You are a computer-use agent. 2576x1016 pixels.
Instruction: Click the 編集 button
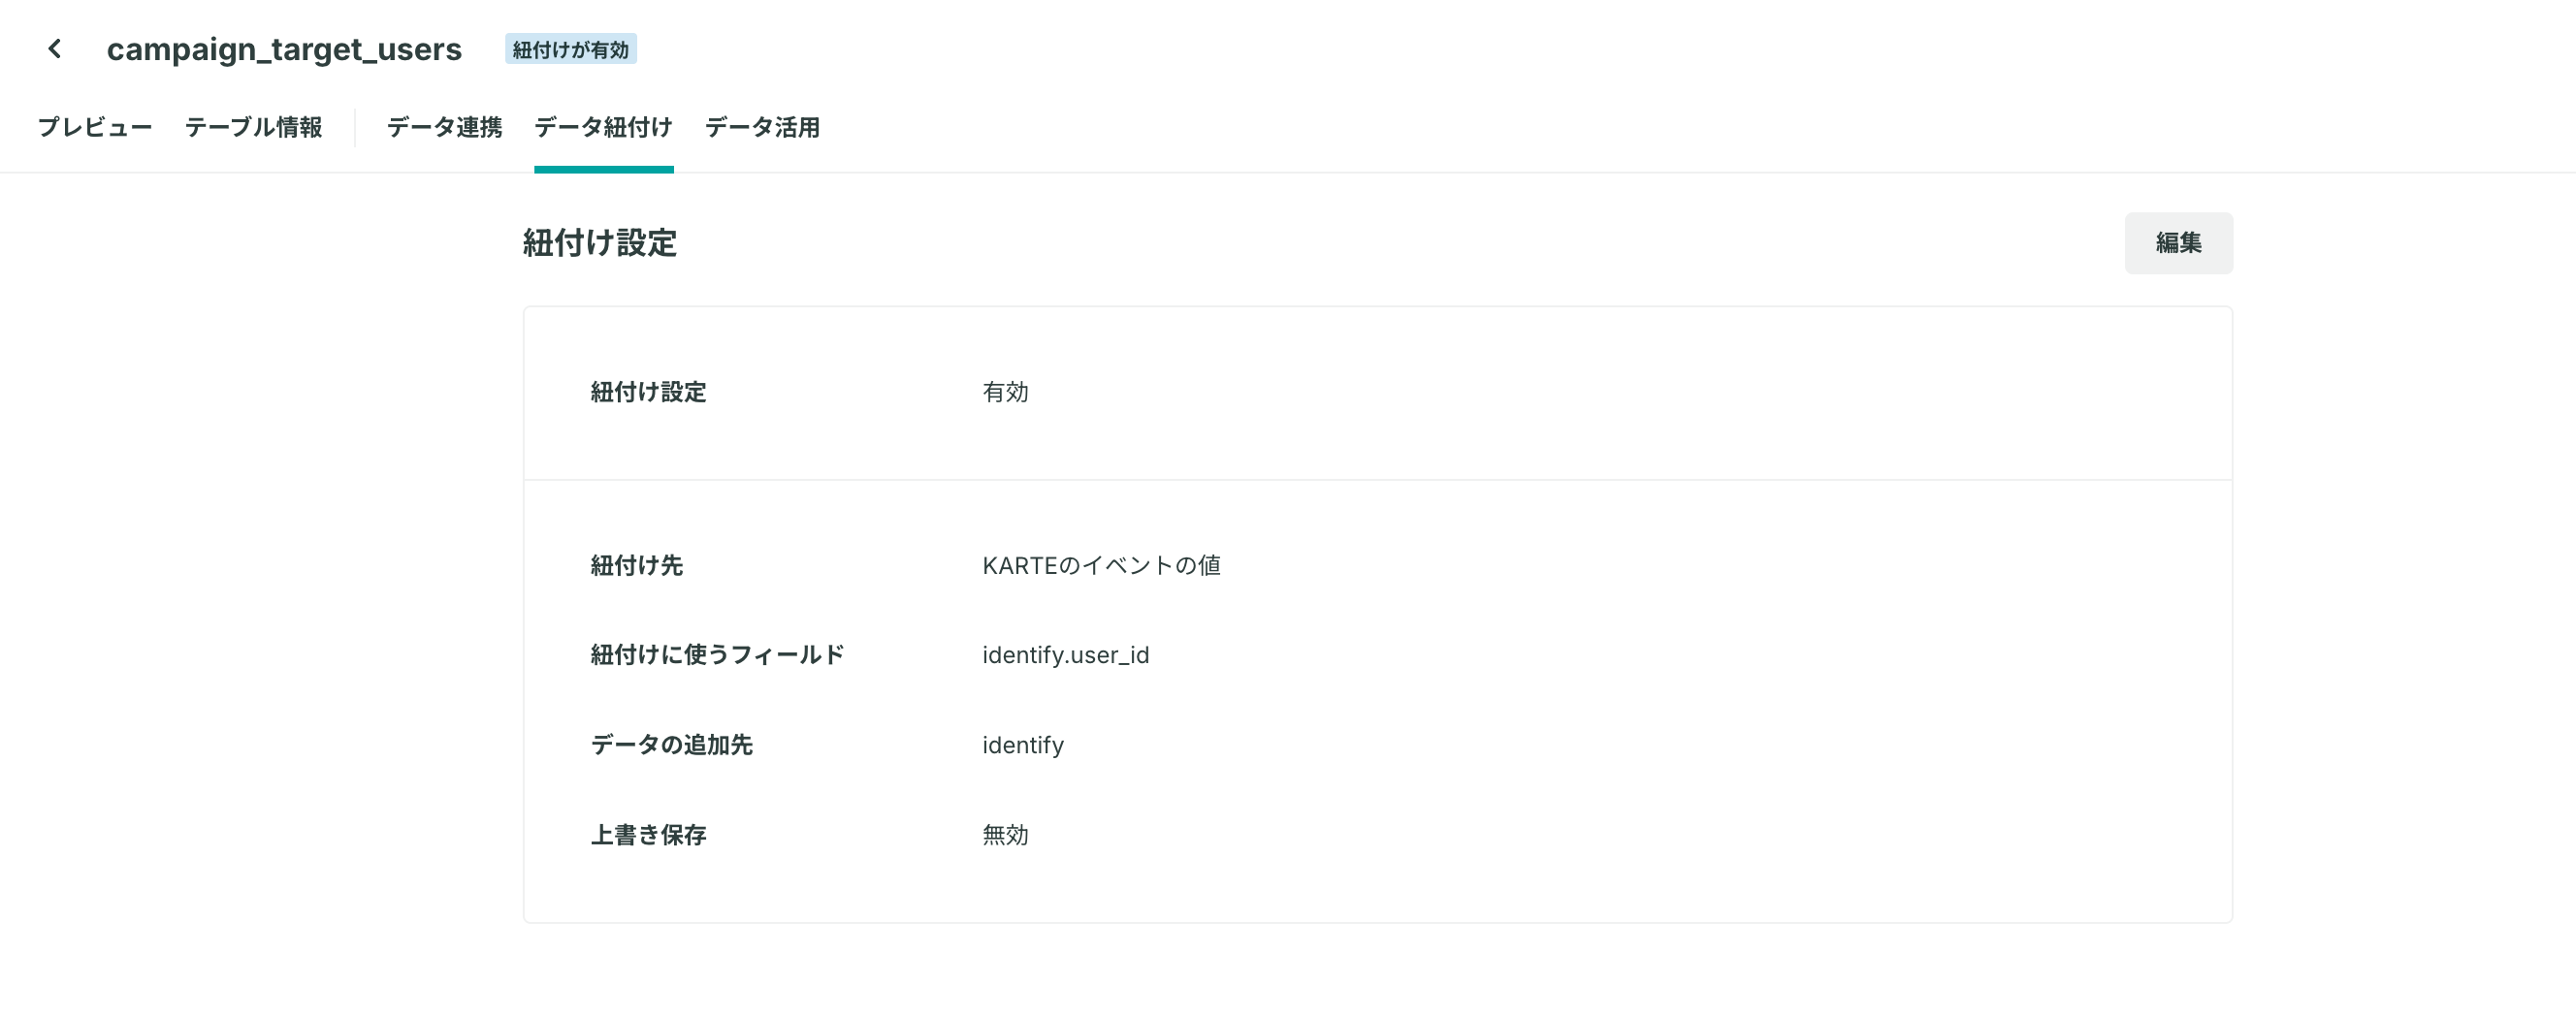pyautogui.click(x=2178, y=243)
